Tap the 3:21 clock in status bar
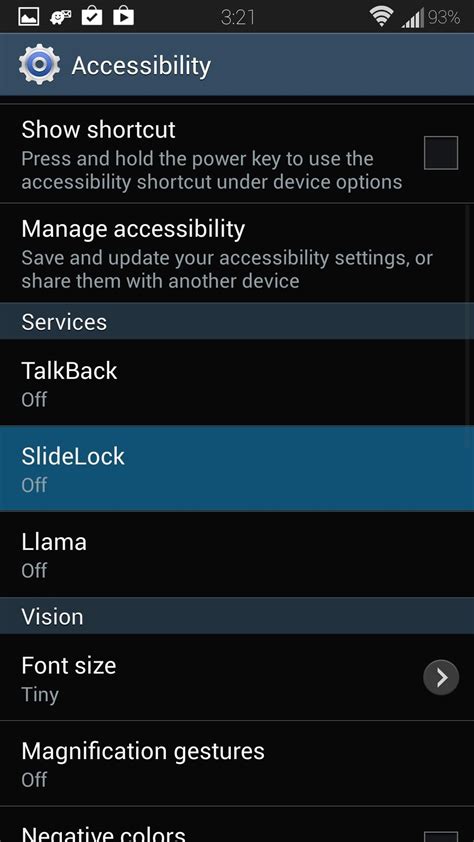474x842 pixels. pyautogui.click(x=238, y=18)
